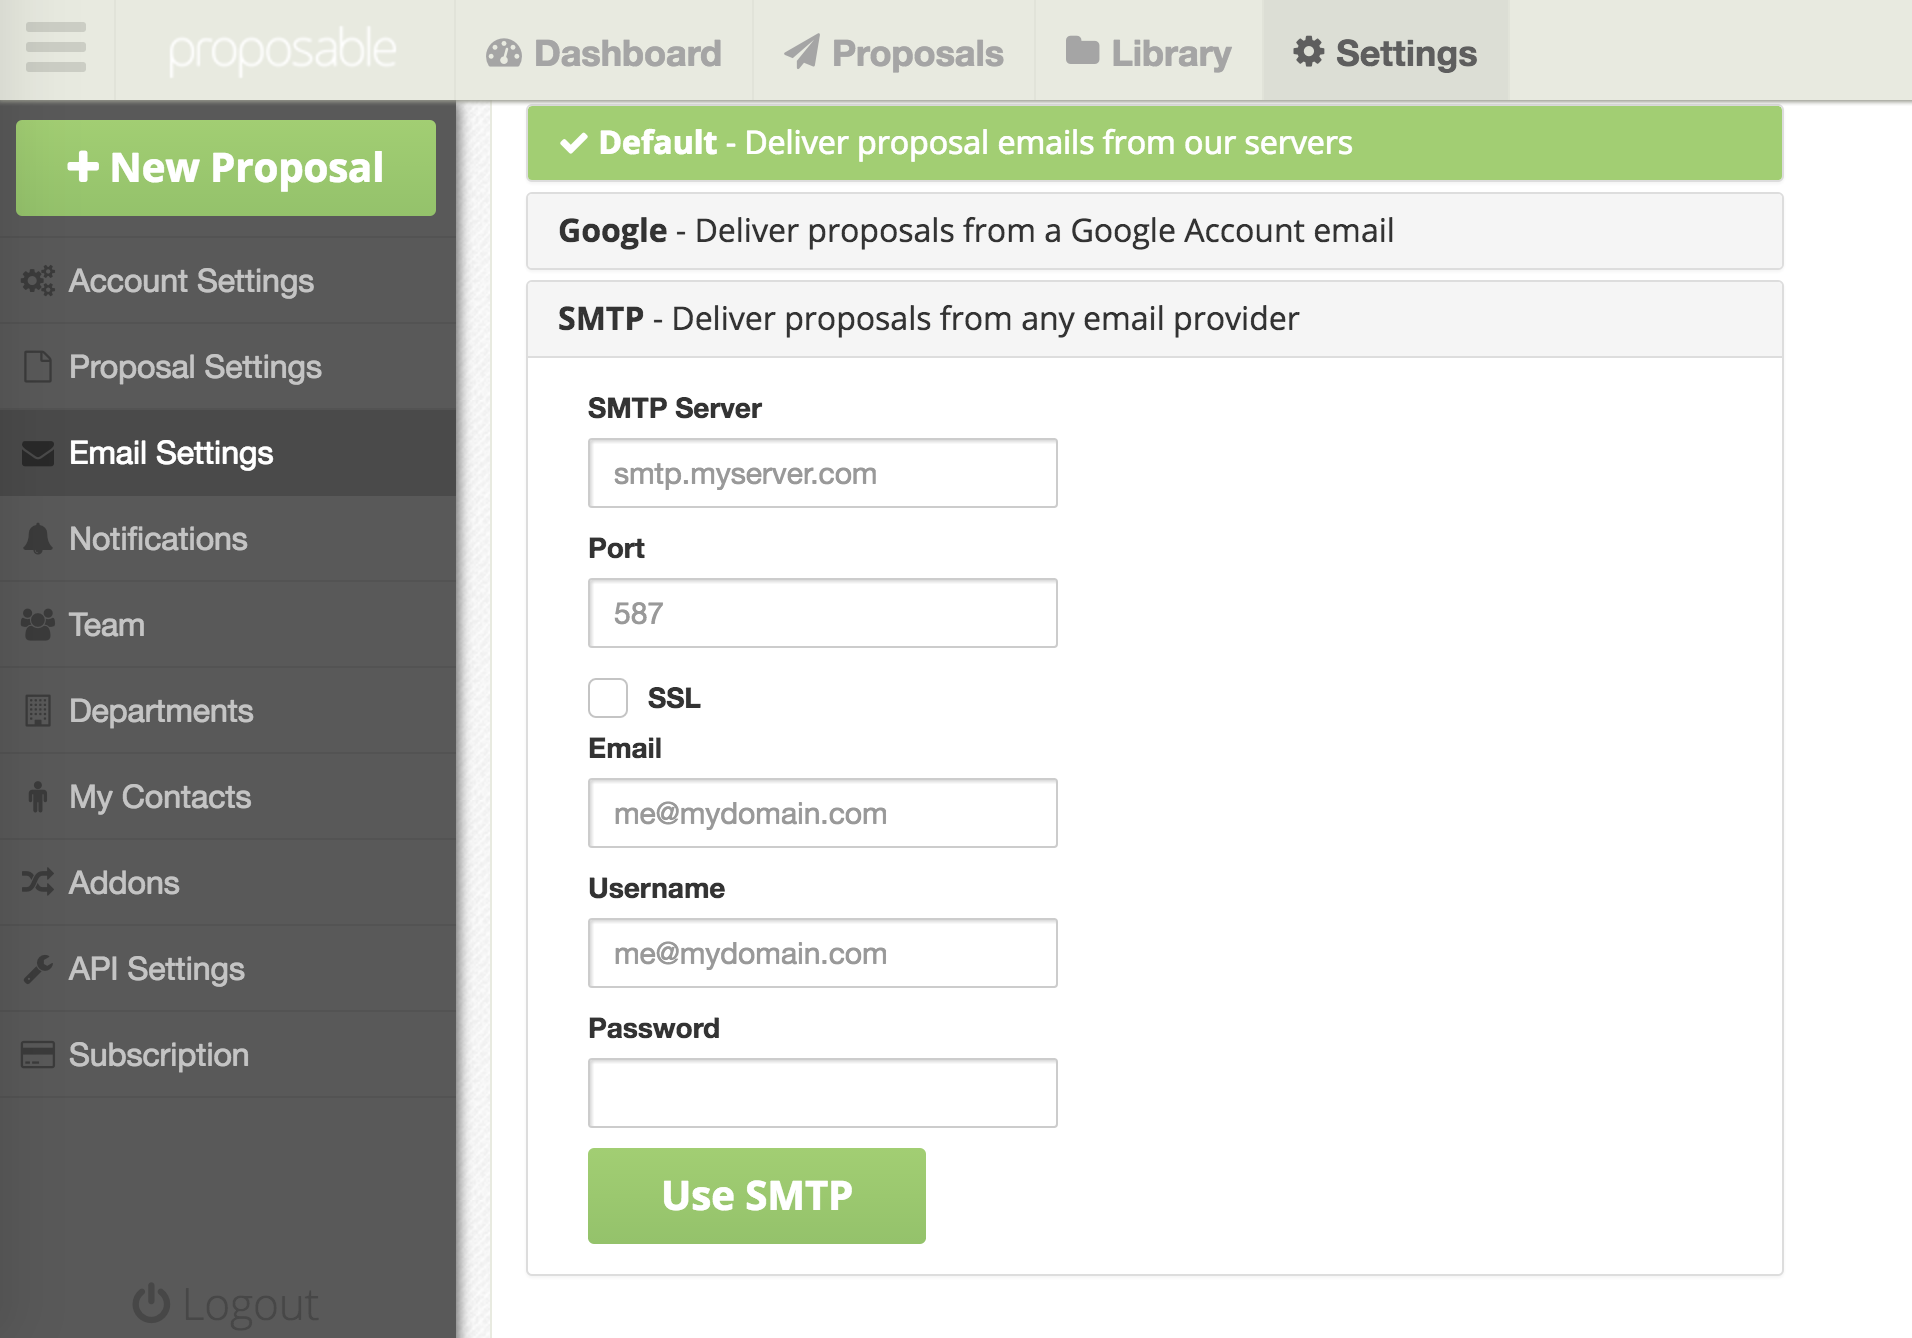
Task: Enable the SSL checkbox
Action: coord(608,698)
